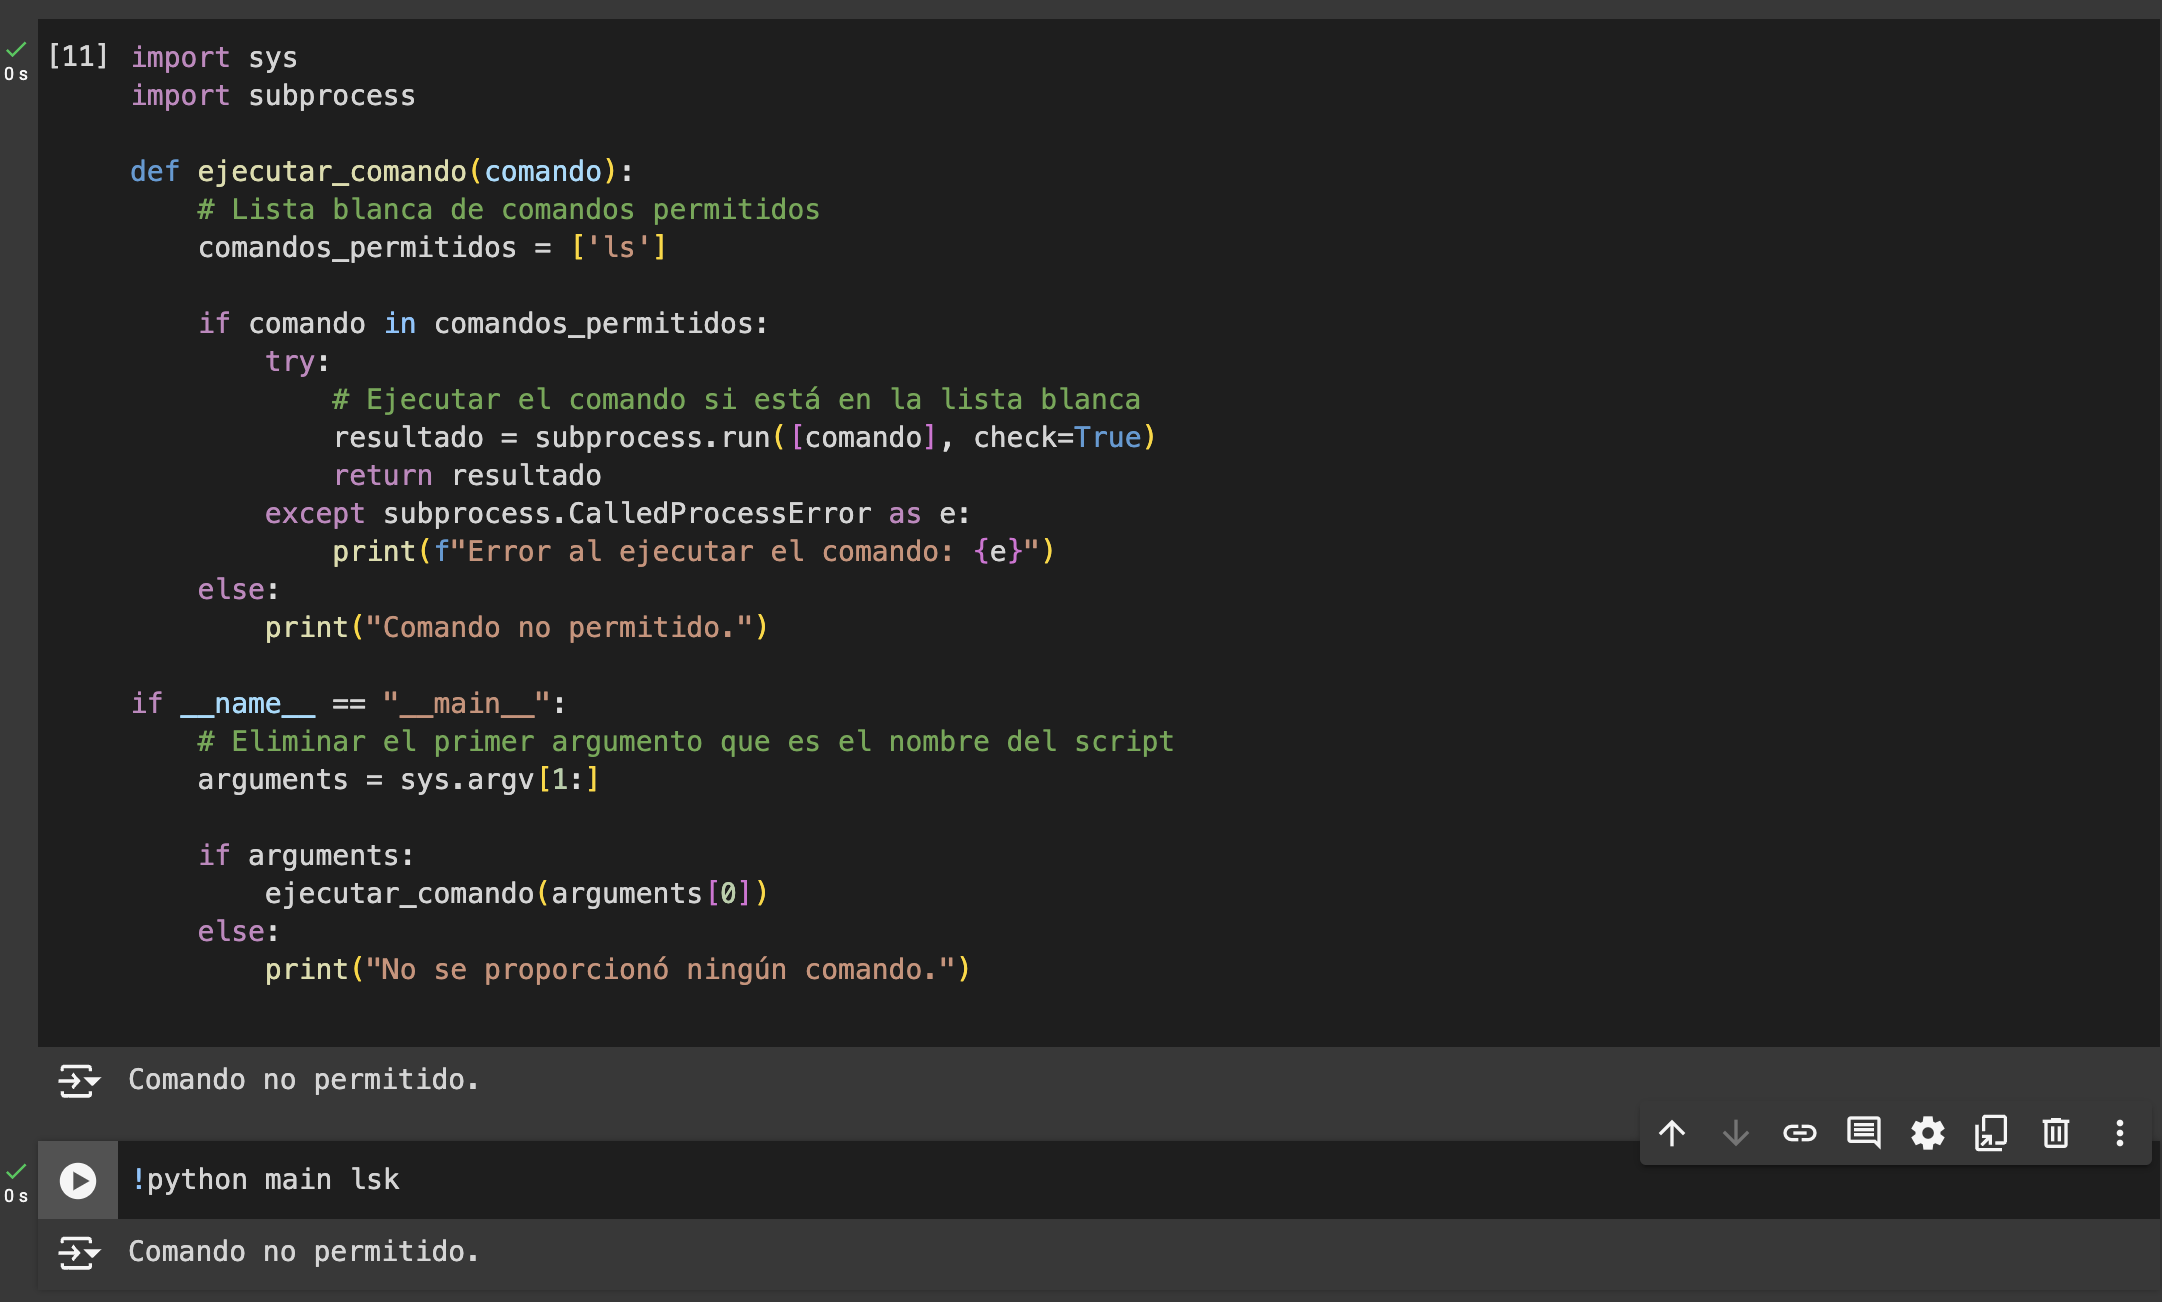Click inside comandos_permitidos = ['ls'] line

tap(431, 248)
